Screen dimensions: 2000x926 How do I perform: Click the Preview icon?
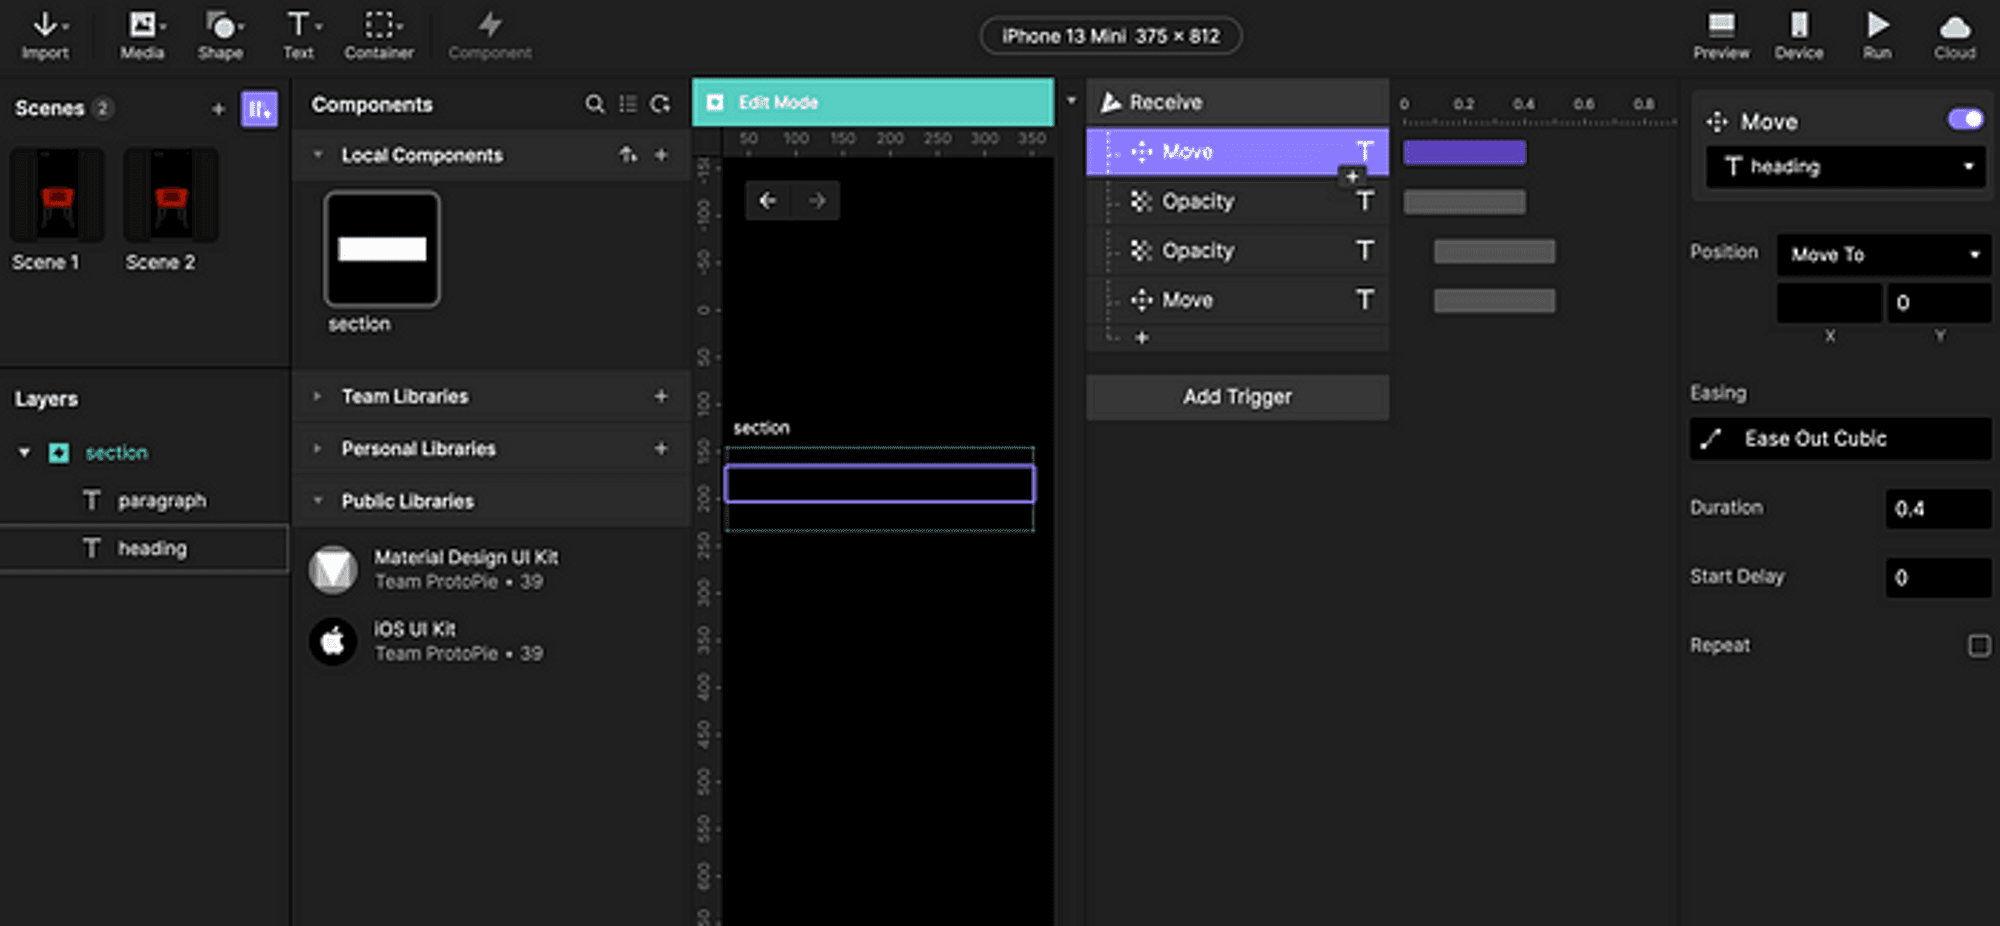click(x=1721, y=35)
